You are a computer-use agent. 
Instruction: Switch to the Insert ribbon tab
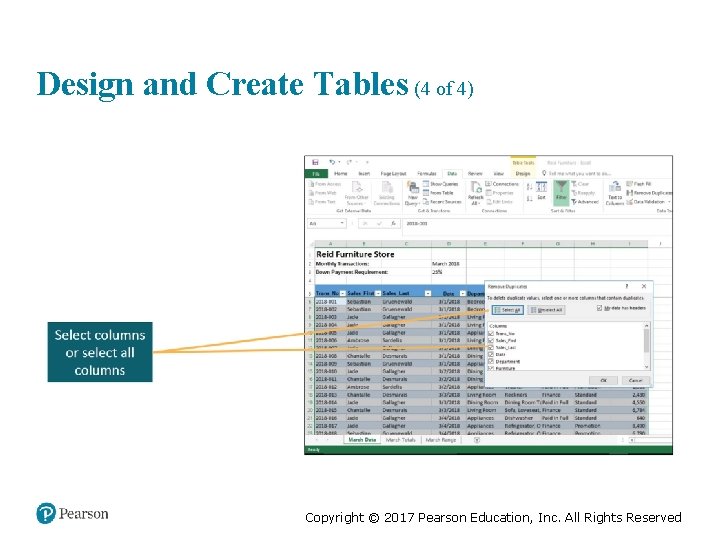[364, 174]
